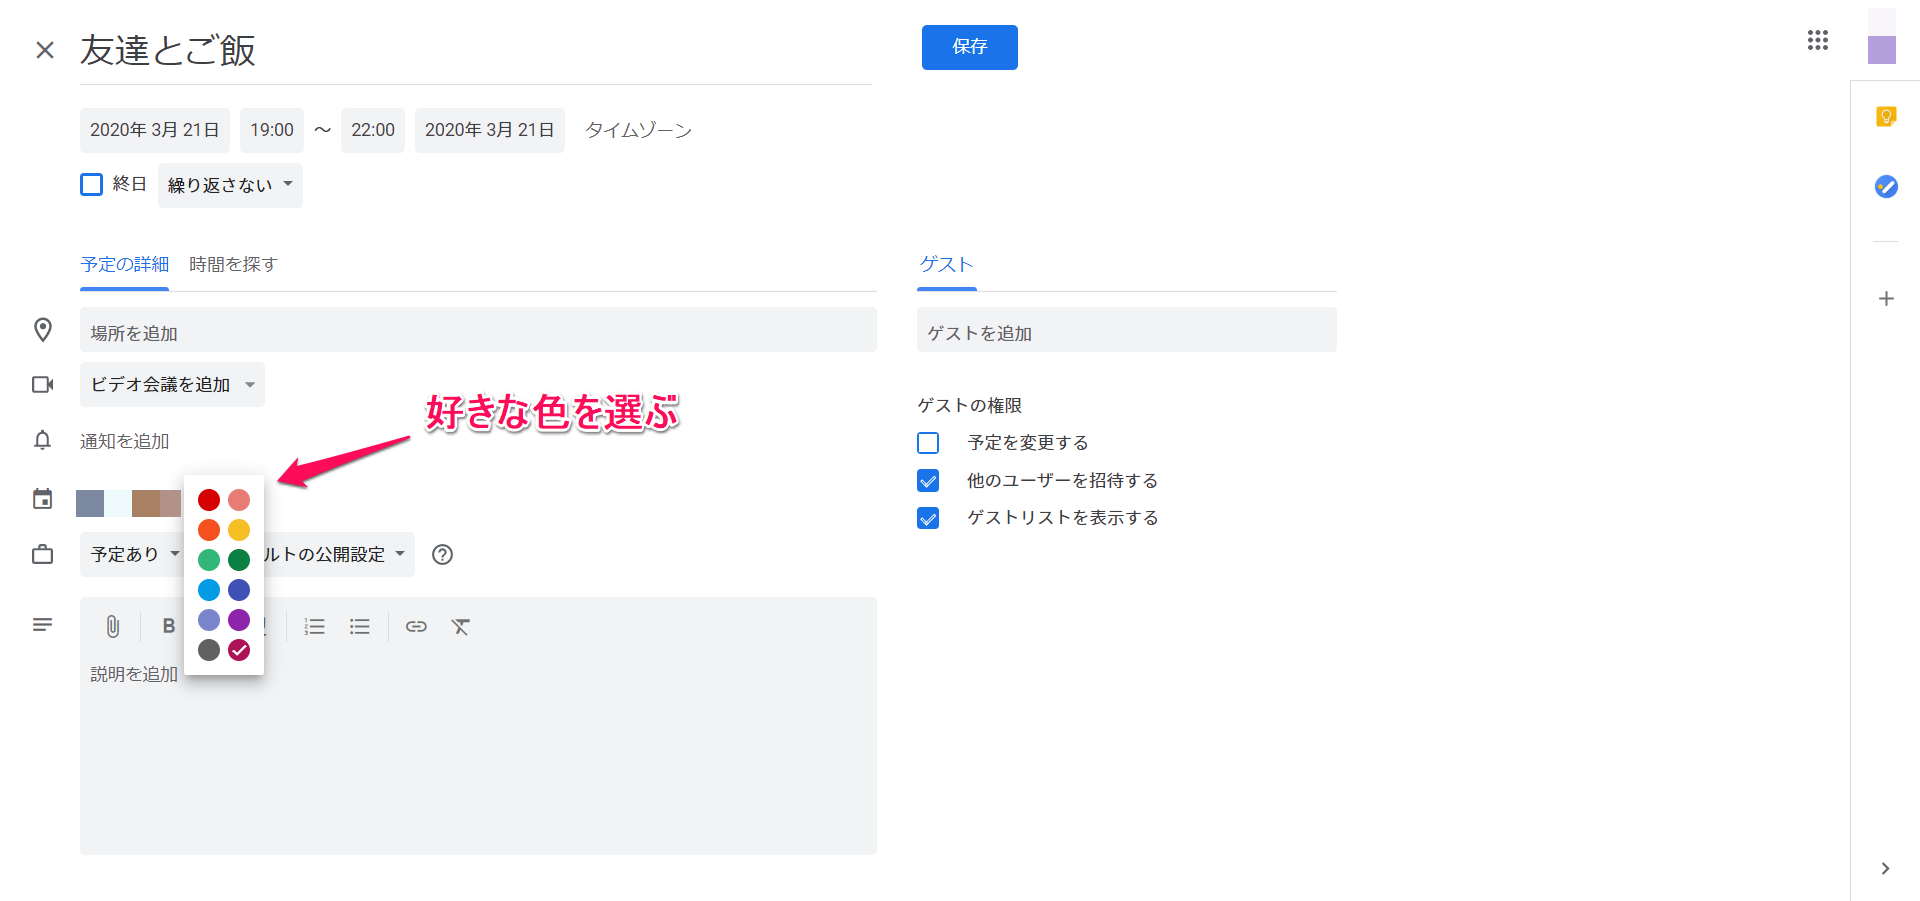
Task: Open the Google apps grid
Action: click(1818, 40)
